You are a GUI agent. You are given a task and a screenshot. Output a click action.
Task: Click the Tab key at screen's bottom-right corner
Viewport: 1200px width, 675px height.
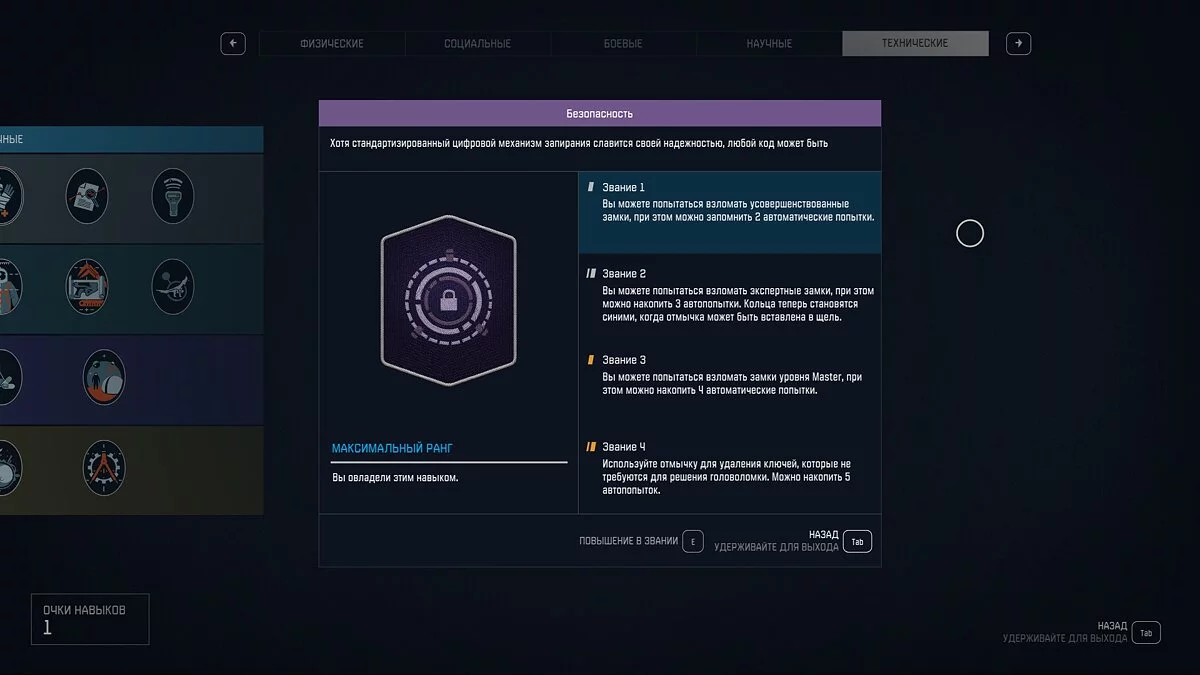1146,632
